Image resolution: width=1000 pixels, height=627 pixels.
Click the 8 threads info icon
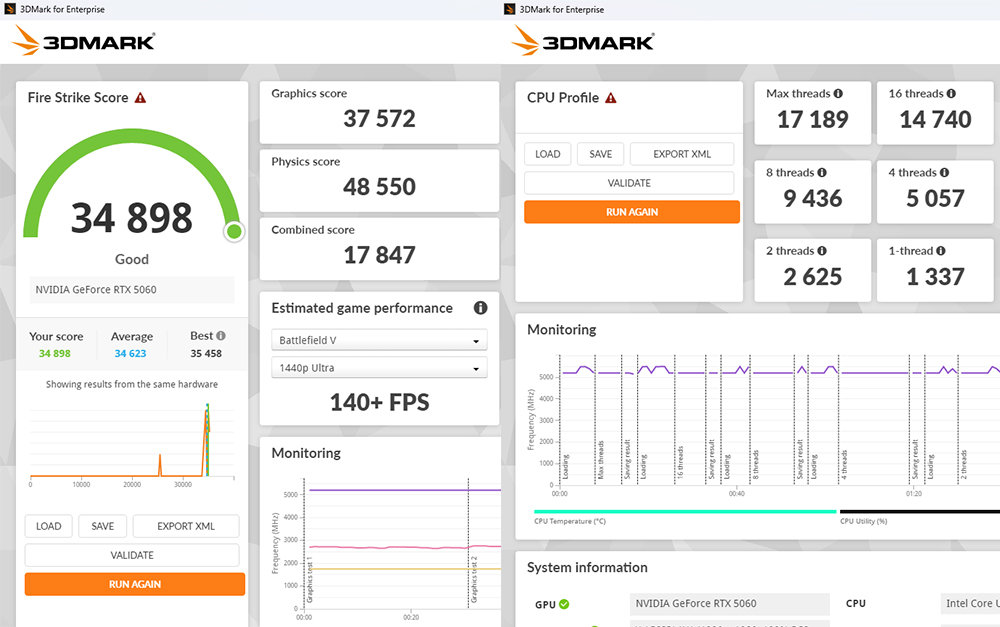click(x=822, y=173)
